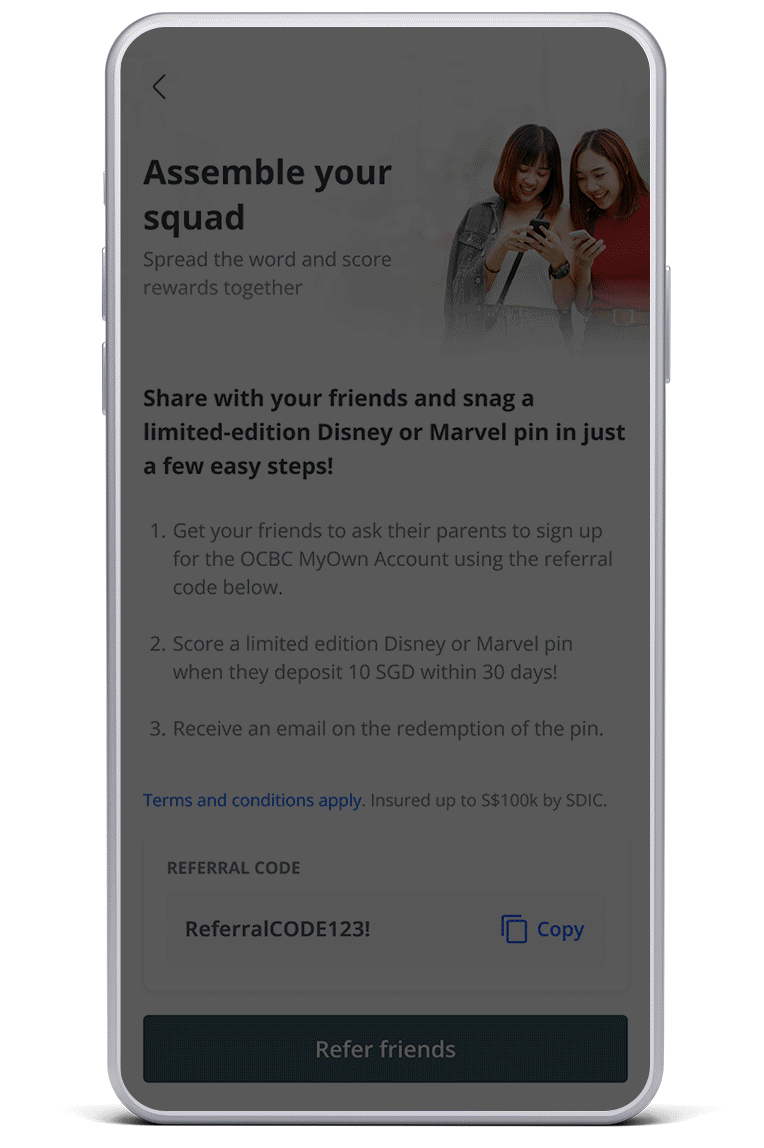Tap the Spread the word subtitle

(267, 273)
